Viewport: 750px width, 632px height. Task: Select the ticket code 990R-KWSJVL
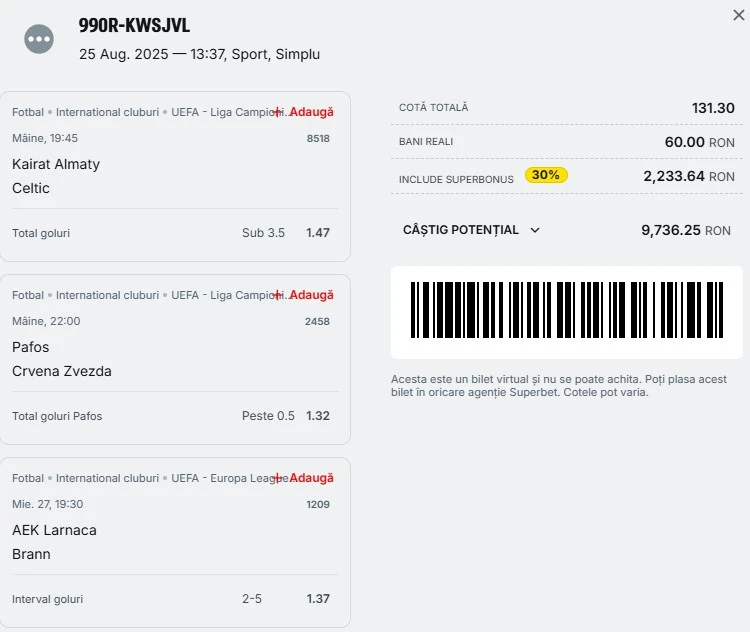click(134, 25)
